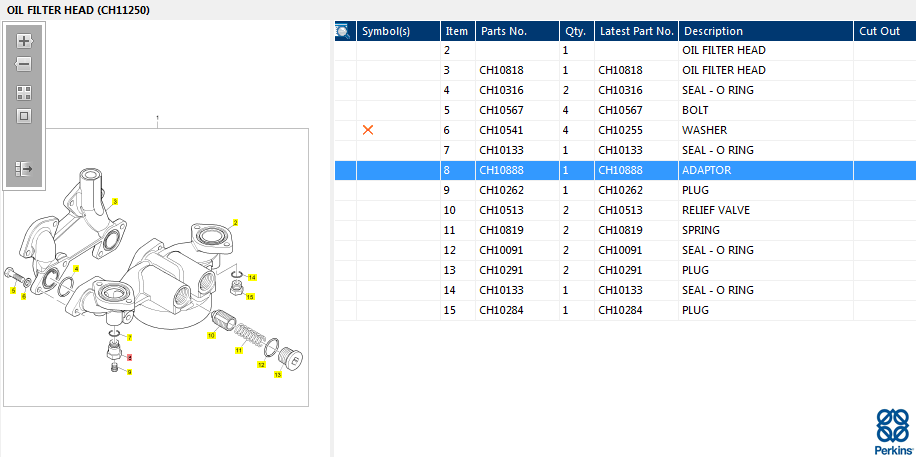Select callout 13 by the plug
916x457 pixels.
pos(278,375)
